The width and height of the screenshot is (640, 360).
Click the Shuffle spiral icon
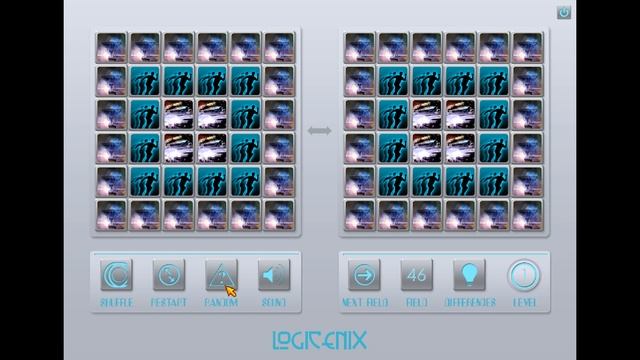pos(116,275)
